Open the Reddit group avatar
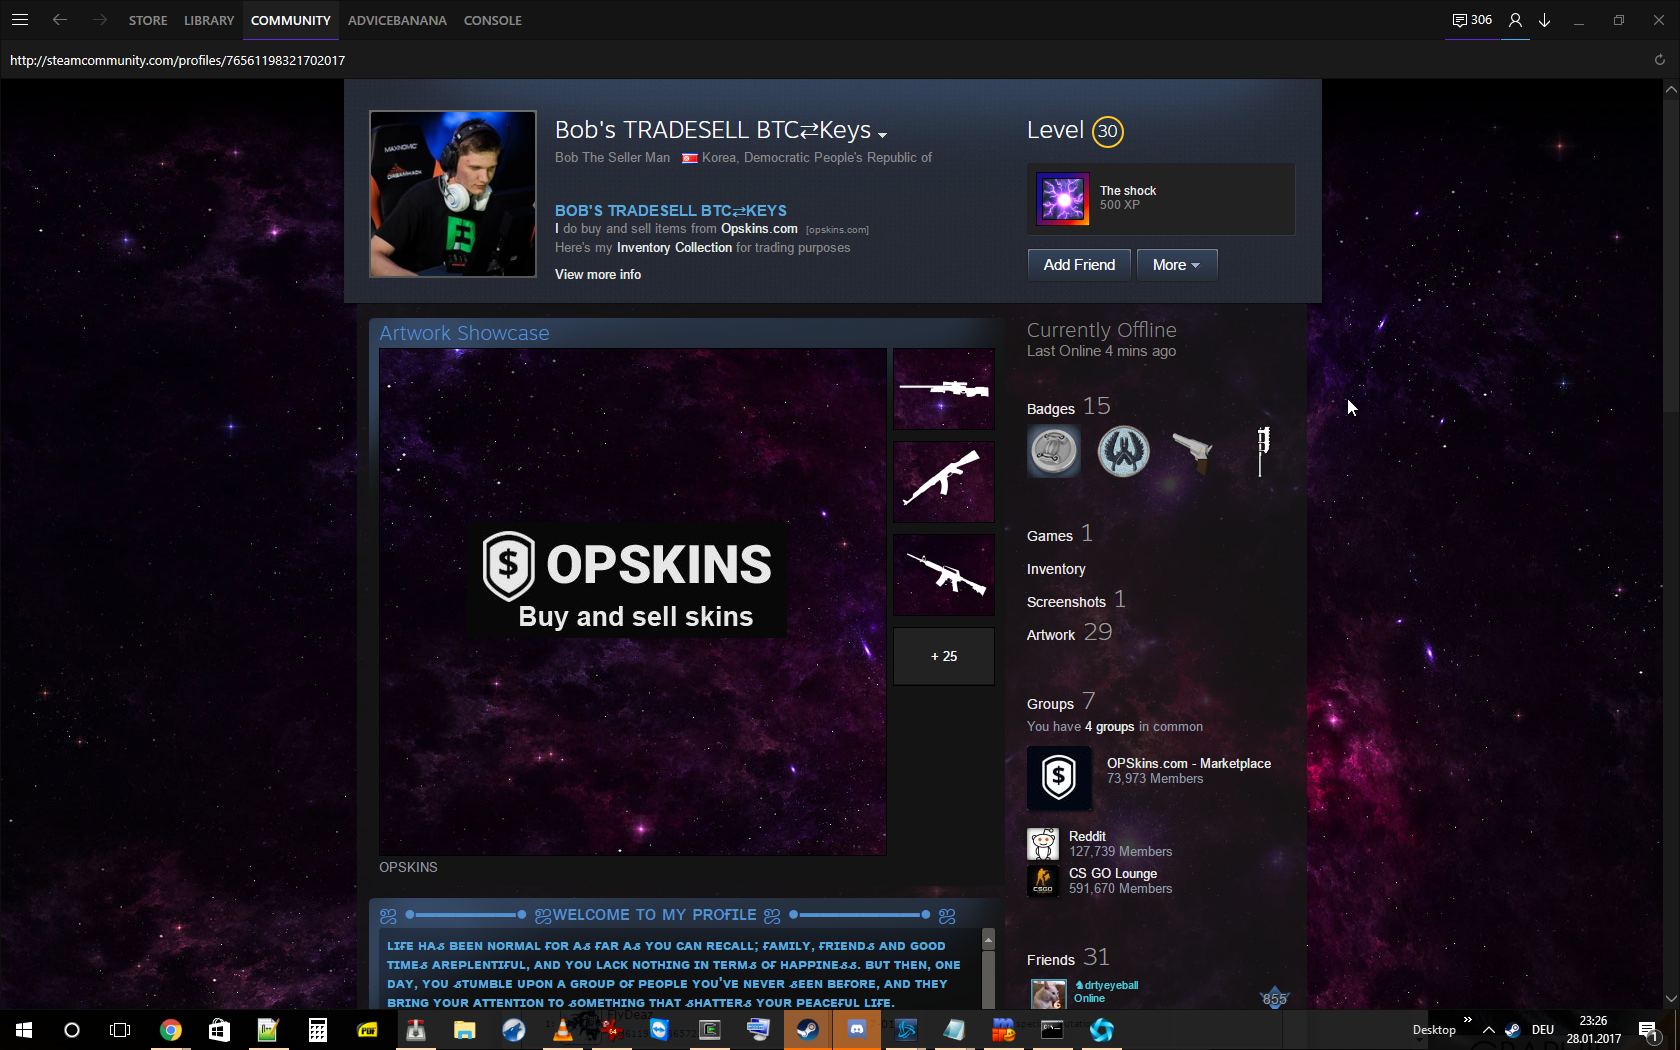 point(1043,844)
